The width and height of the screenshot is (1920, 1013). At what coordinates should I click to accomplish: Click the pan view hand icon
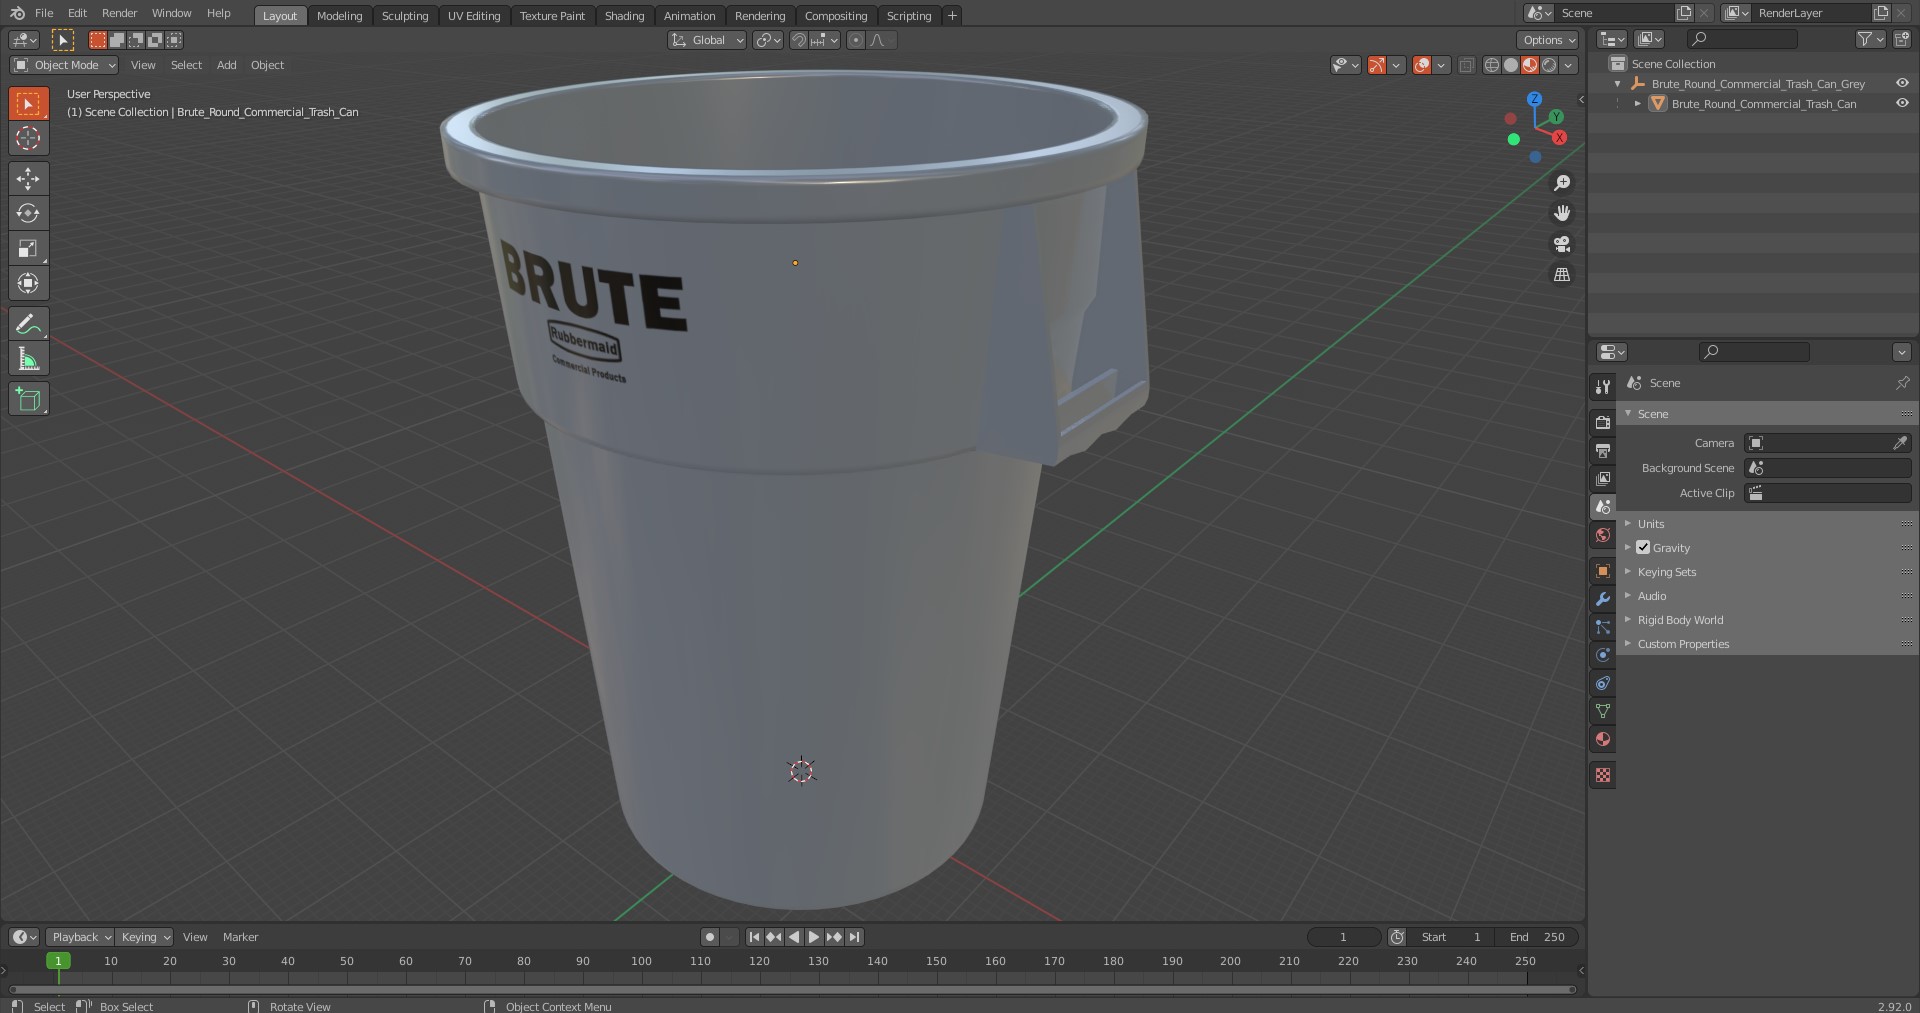[1561, 213]
